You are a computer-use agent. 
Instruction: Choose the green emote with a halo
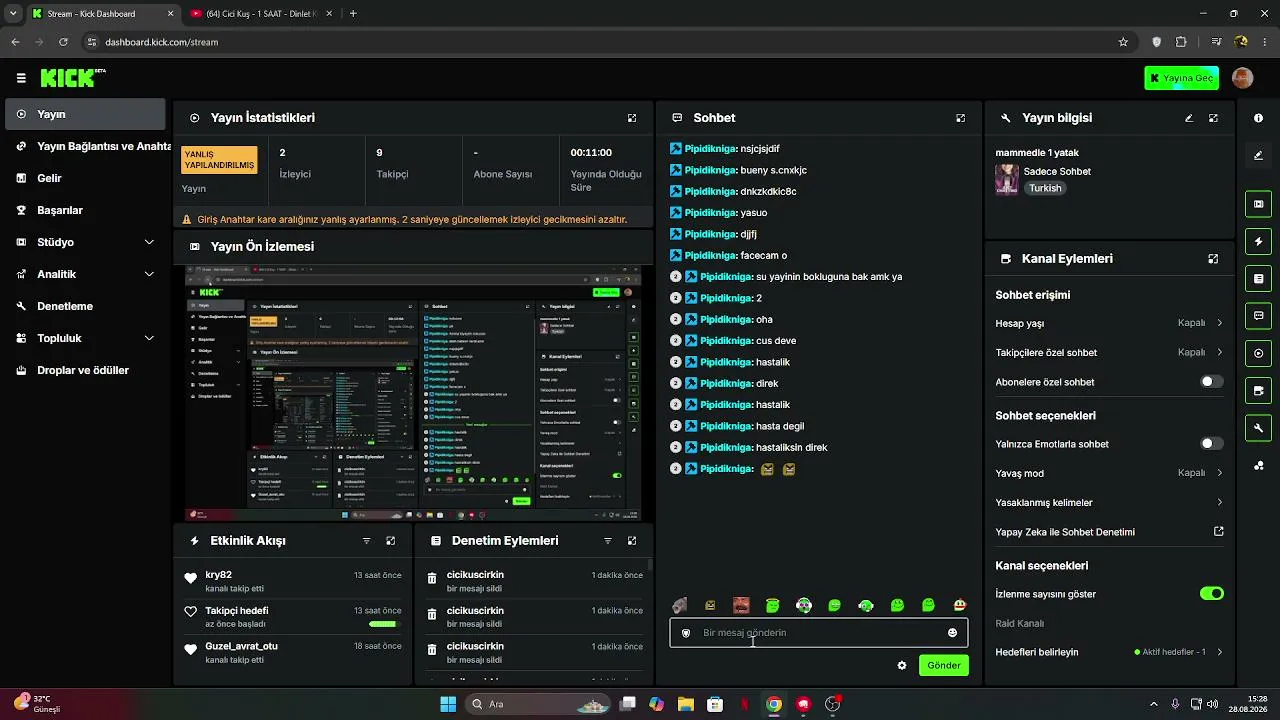(772, 605)
